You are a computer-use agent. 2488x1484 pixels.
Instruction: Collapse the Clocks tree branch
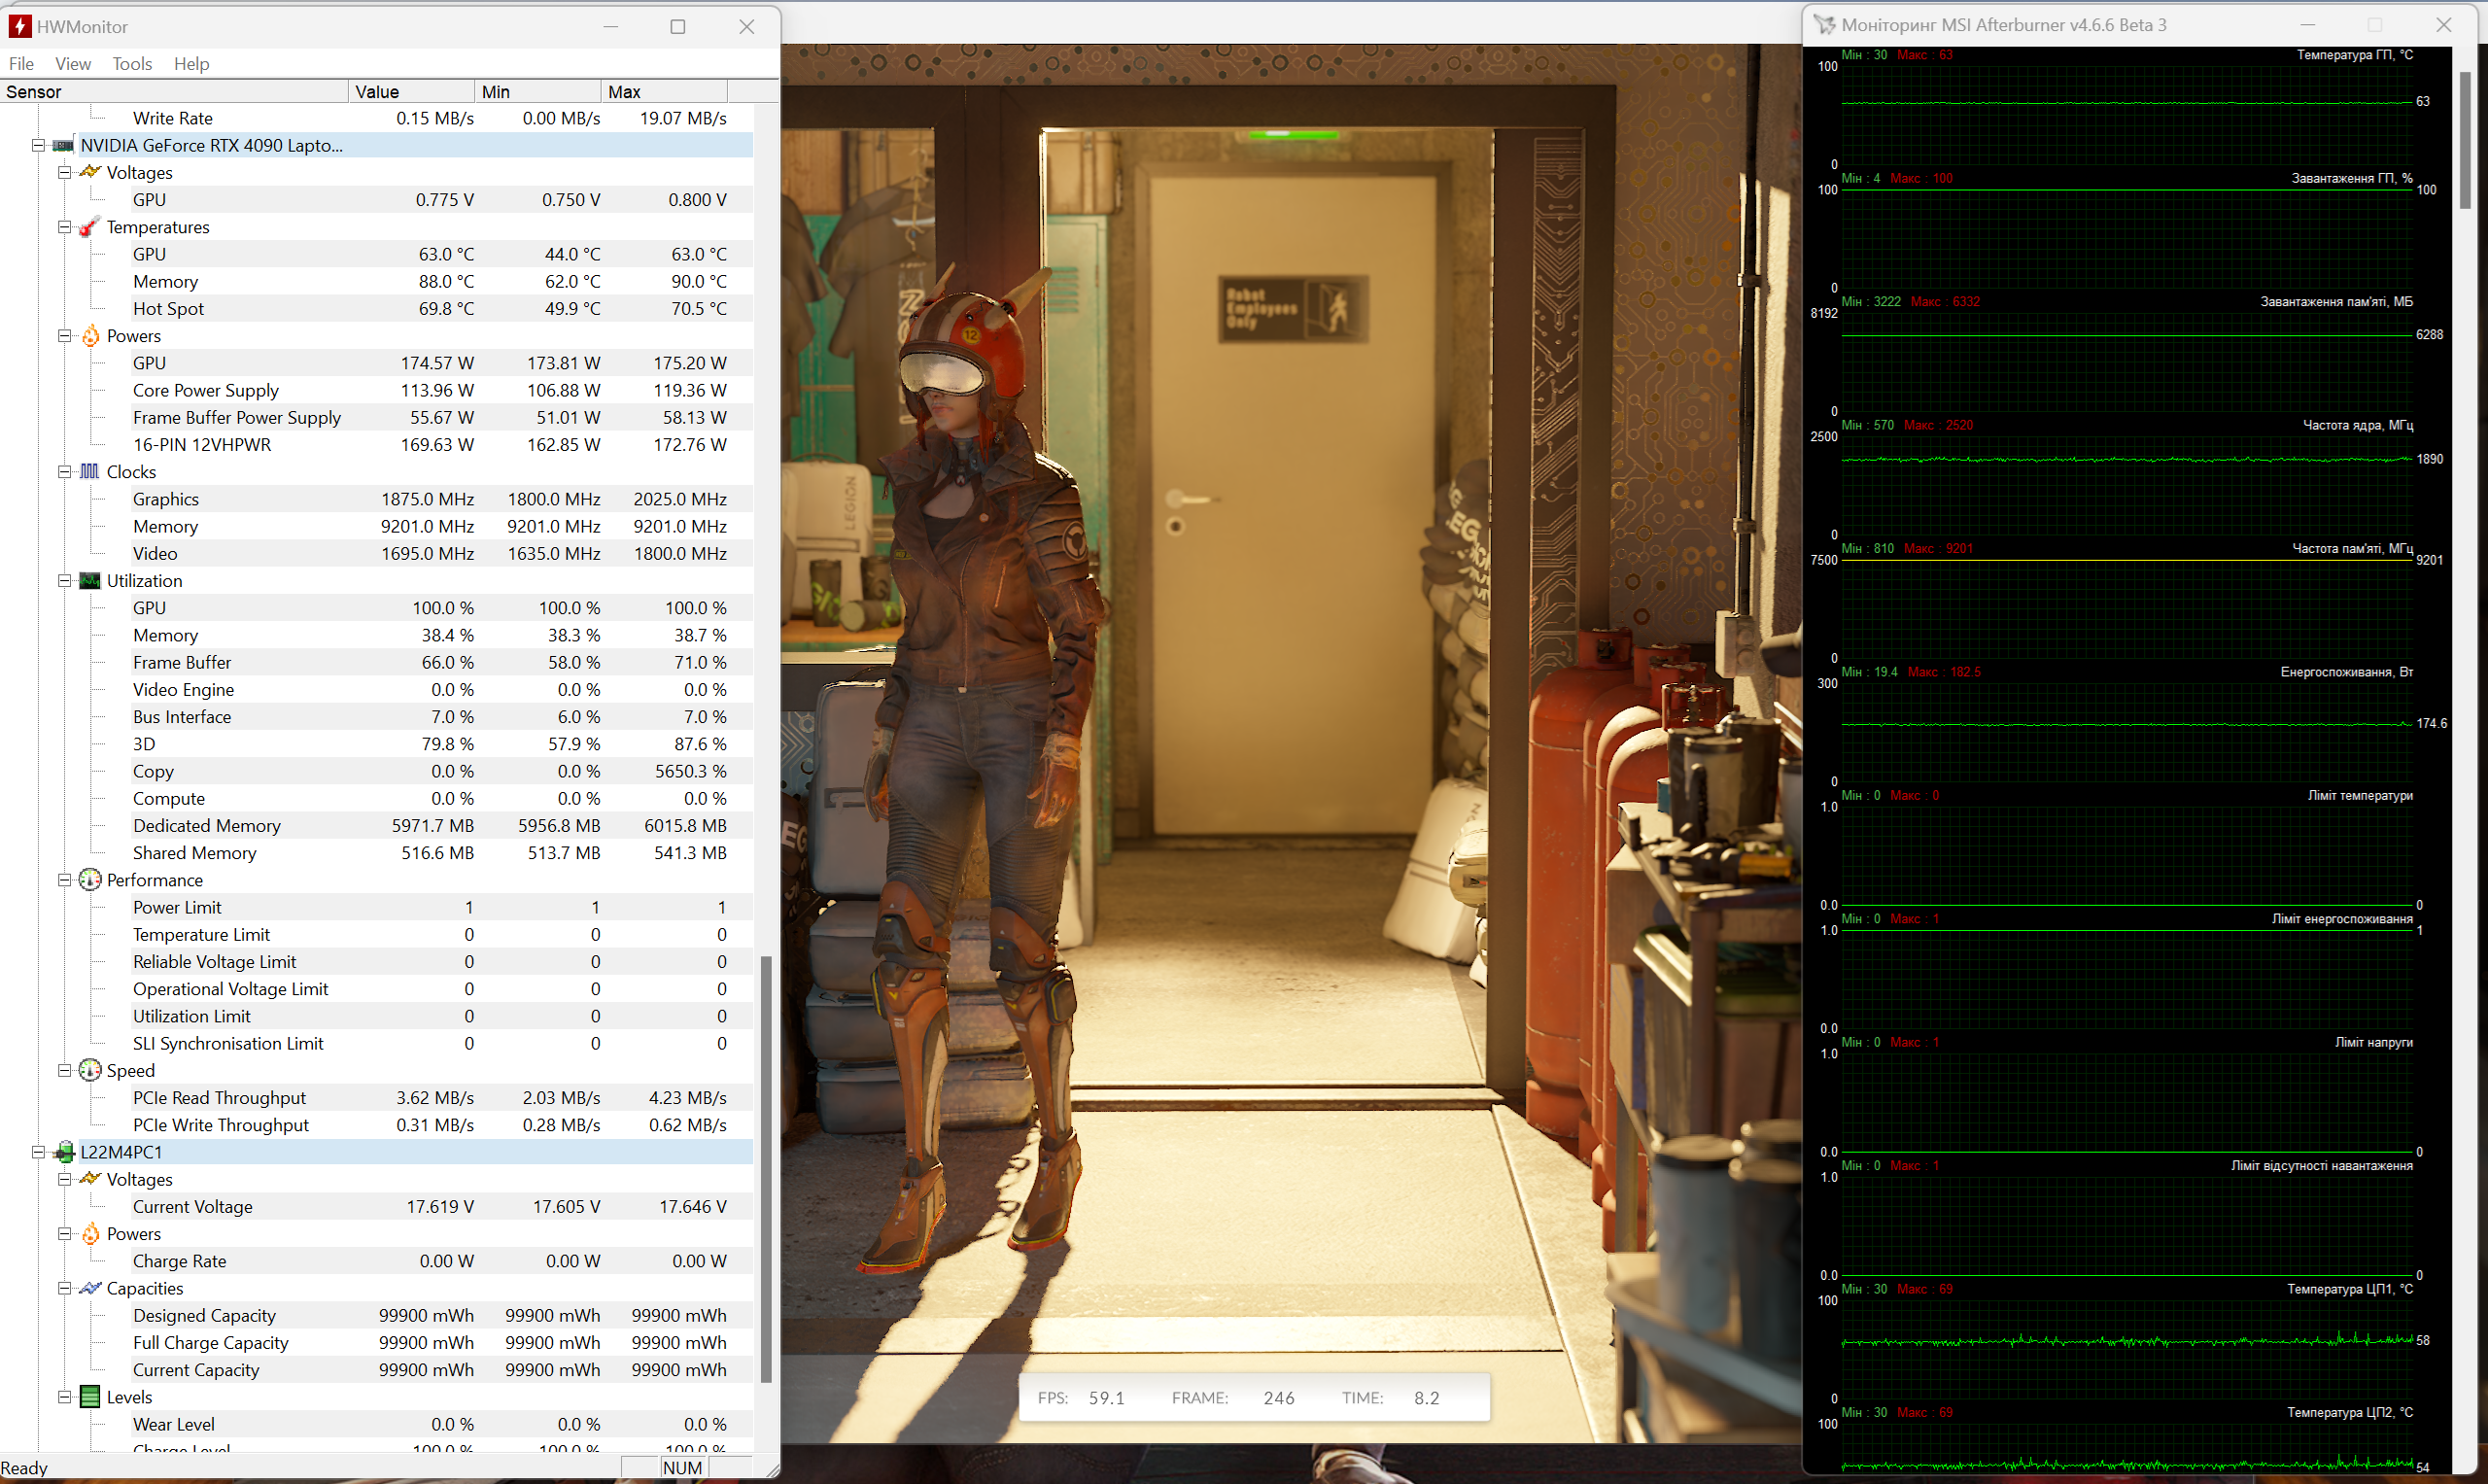click(64, 472)
